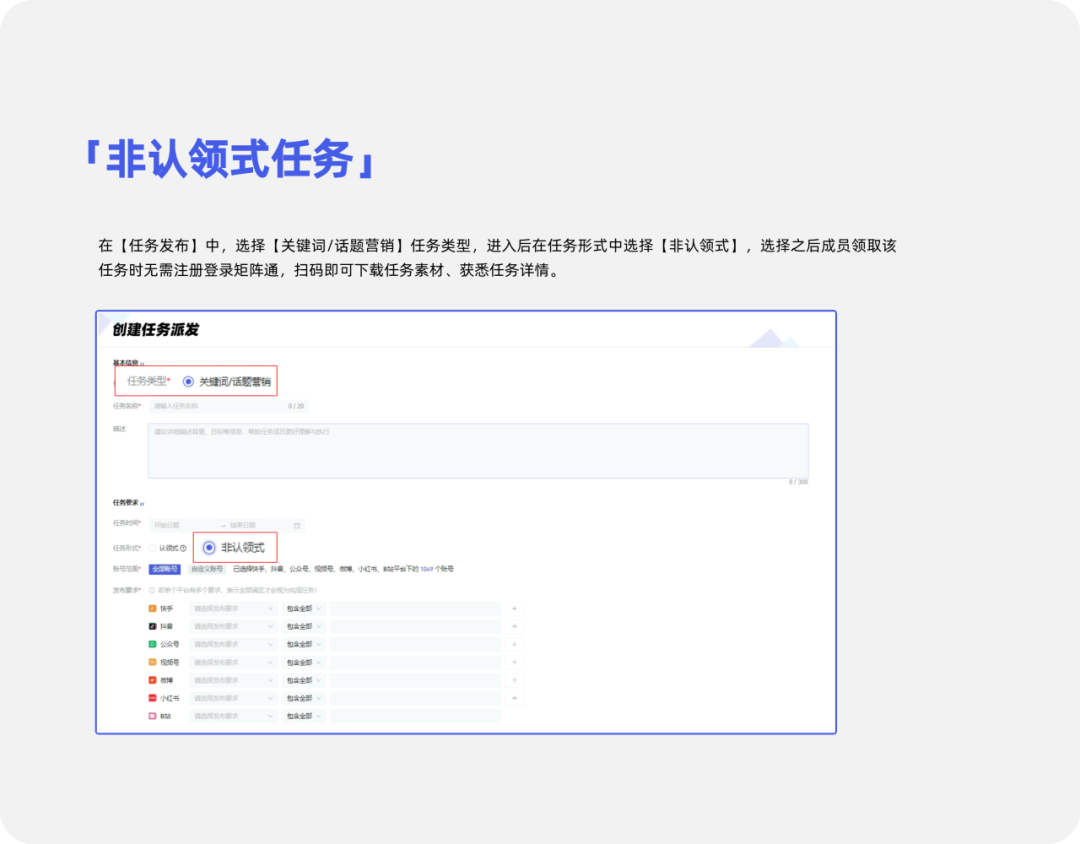Focus the keyword input in the 公众号 row

415,645
